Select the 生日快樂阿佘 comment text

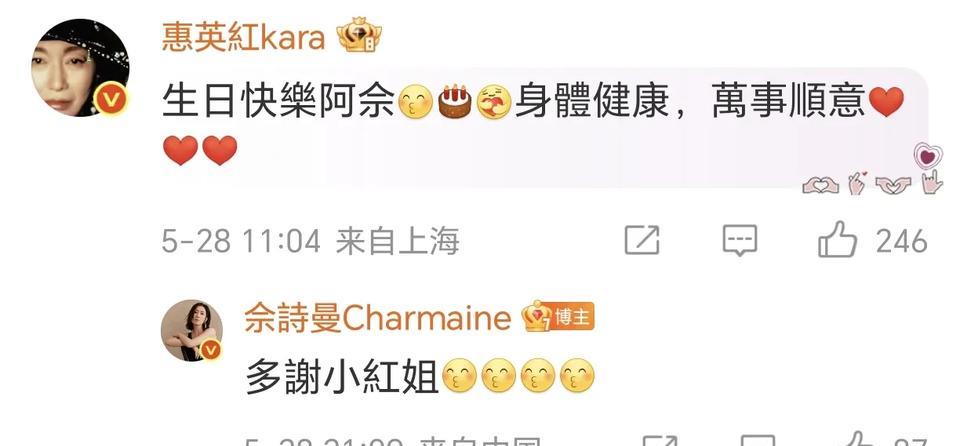277,102
